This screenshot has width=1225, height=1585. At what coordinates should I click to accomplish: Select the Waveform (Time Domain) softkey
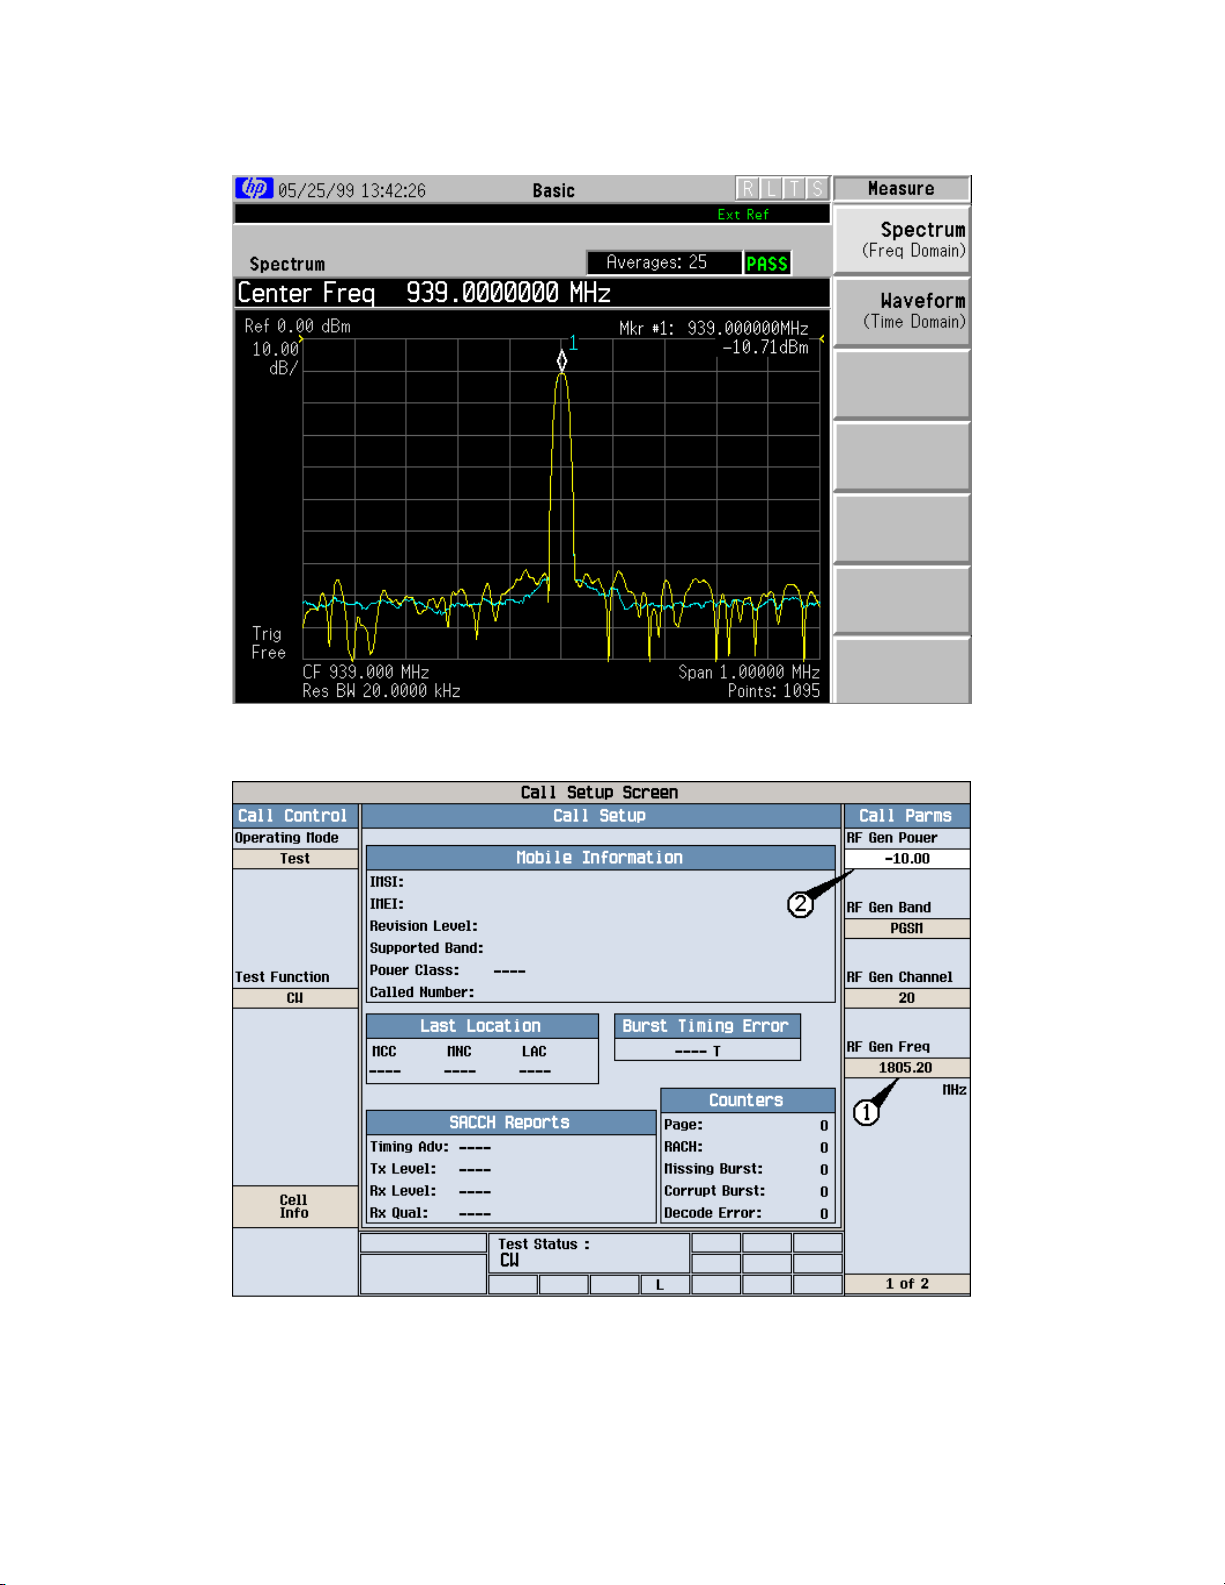click(902, 311)
